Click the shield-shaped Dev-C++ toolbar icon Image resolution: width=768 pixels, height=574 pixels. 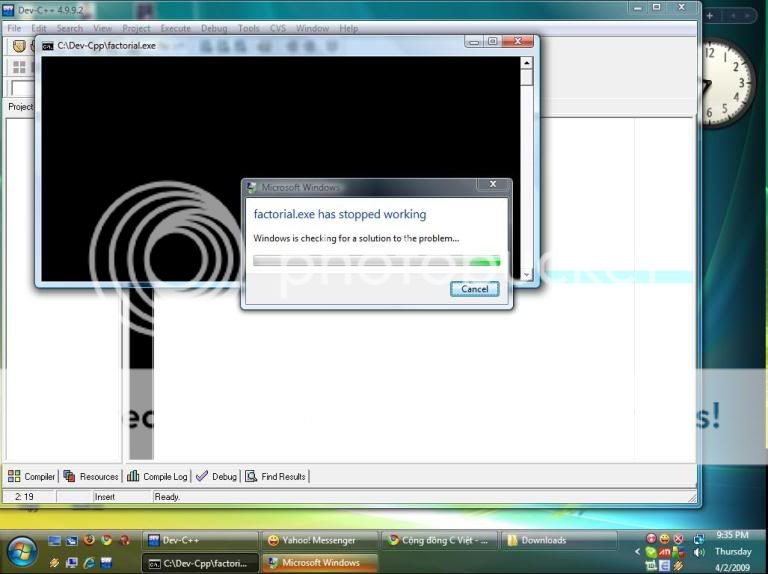(x=19, y=47)
